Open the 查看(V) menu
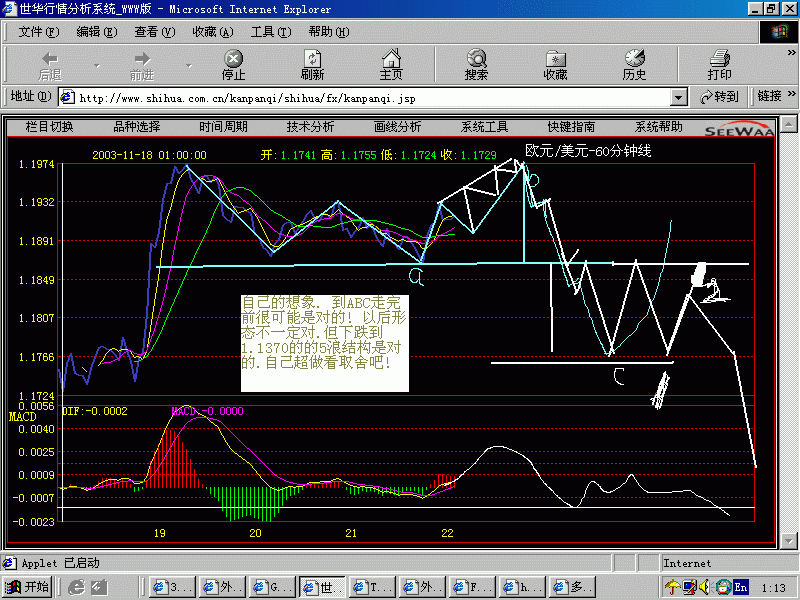800x600 pixels. pyautogui.click(x=155, y=32)
